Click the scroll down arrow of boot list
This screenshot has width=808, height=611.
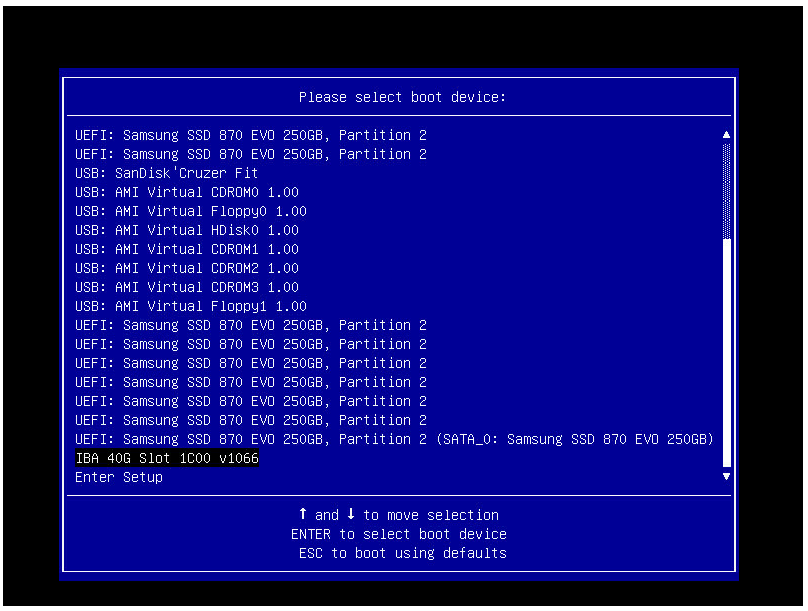pos(726,477)
